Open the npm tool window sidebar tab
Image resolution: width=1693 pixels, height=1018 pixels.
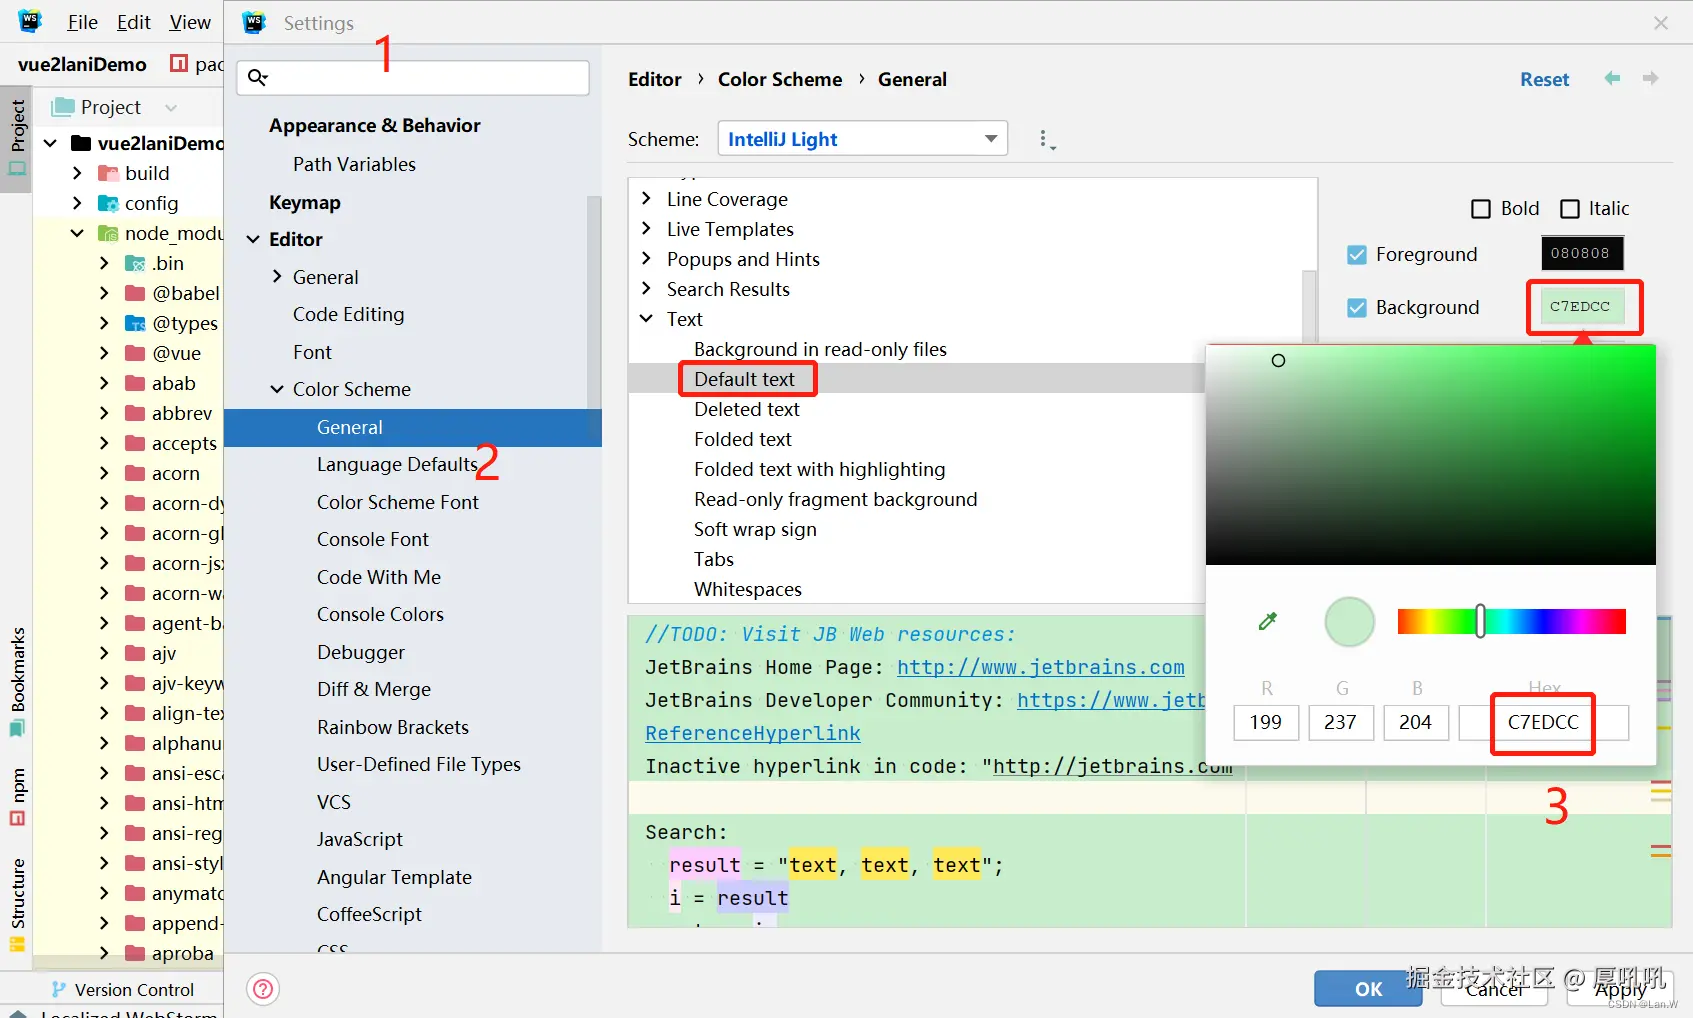point(17,797)
